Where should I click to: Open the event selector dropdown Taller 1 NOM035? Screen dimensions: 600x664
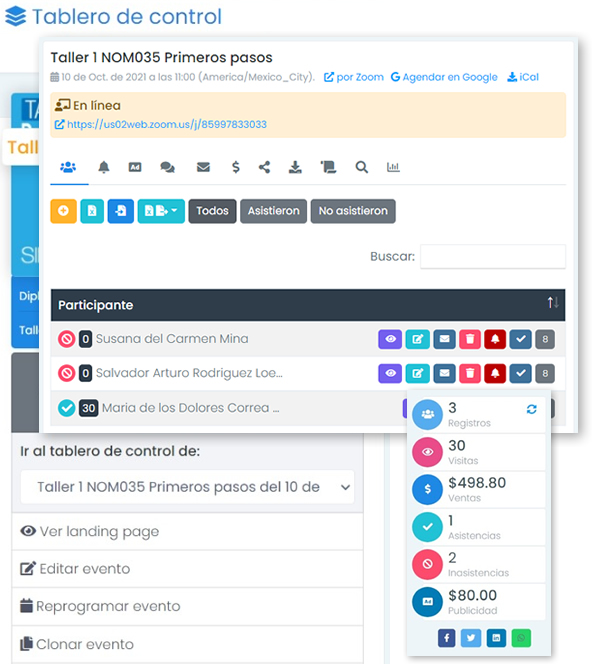[187, 487]
